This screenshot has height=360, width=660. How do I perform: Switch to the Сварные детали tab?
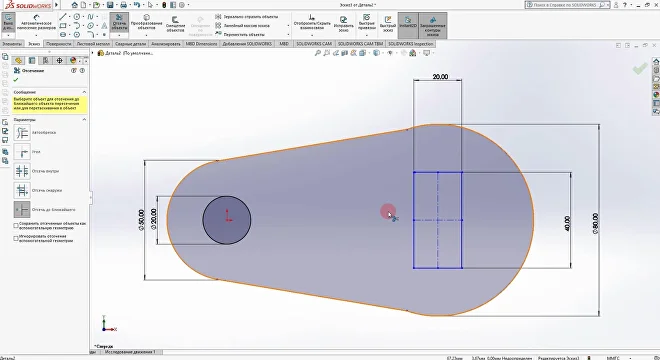tap(130, 43)
